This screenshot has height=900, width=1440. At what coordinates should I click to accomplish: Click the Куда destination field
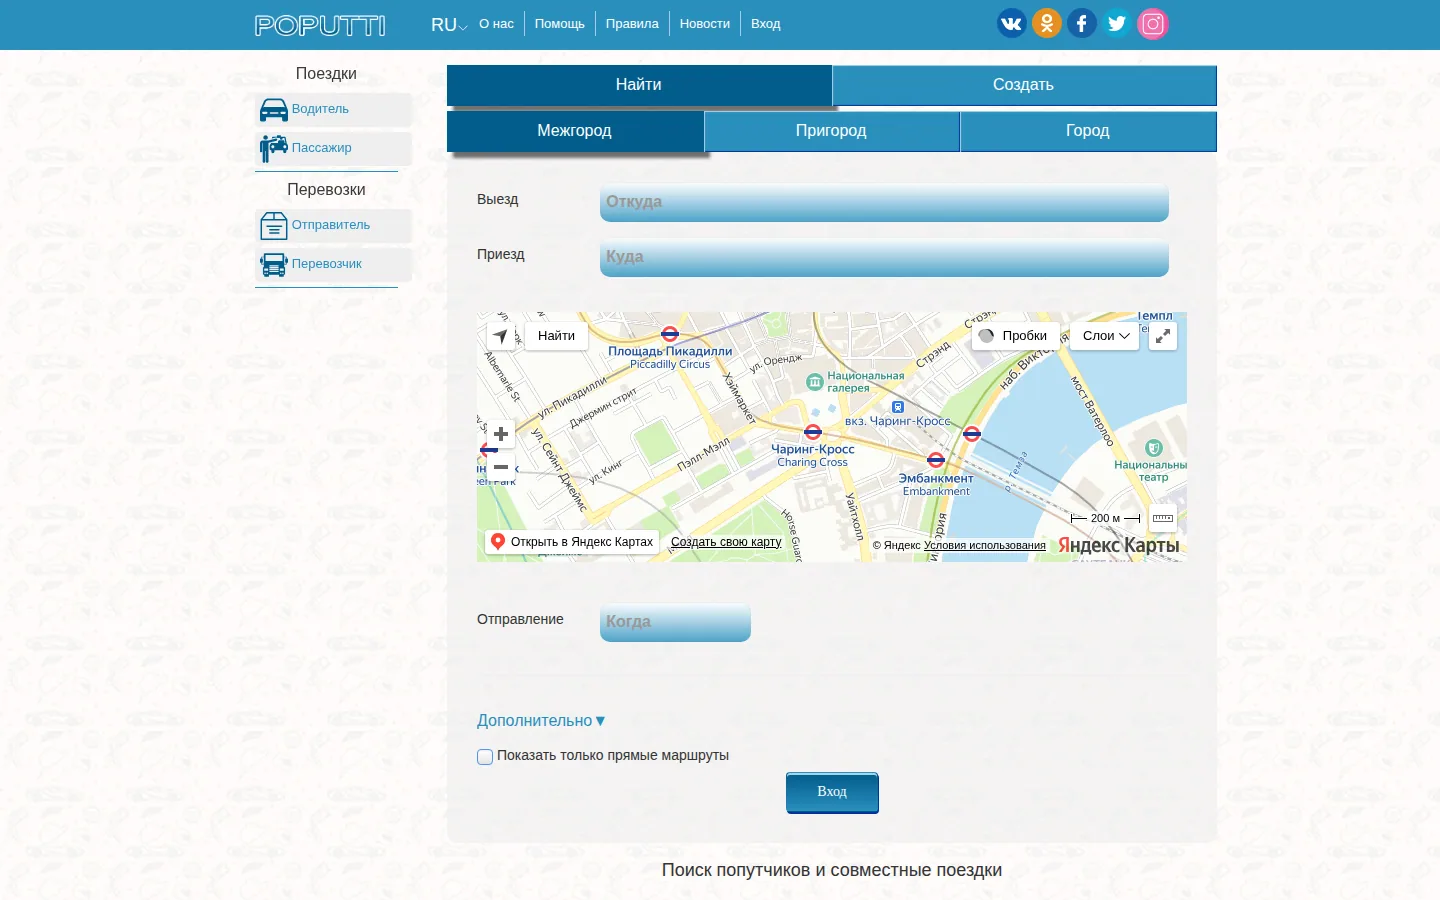click(884, 257)
